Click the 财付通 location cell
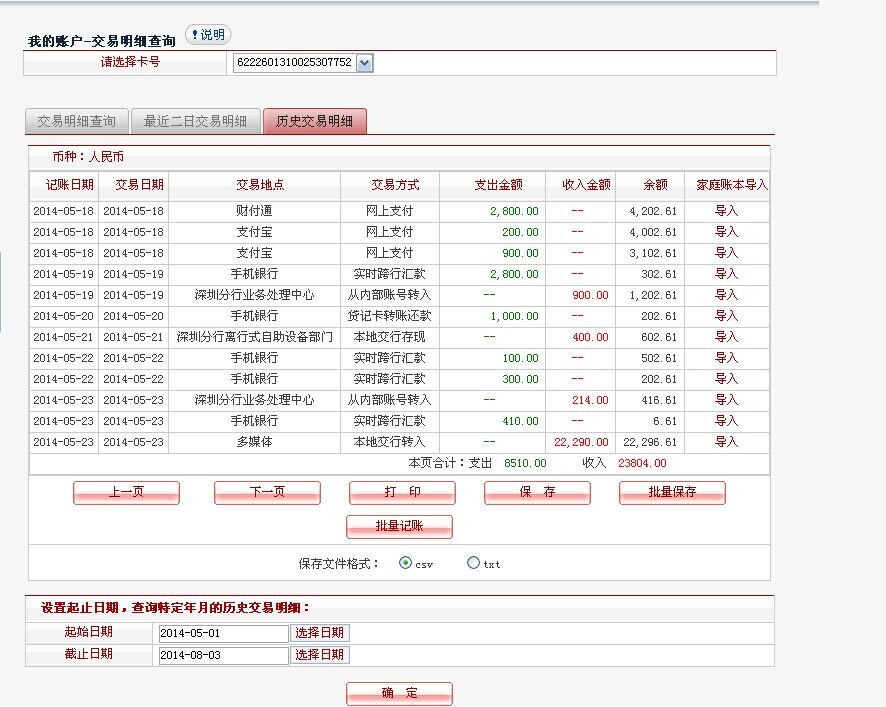The image size is (886, 707). pos(254,211)
